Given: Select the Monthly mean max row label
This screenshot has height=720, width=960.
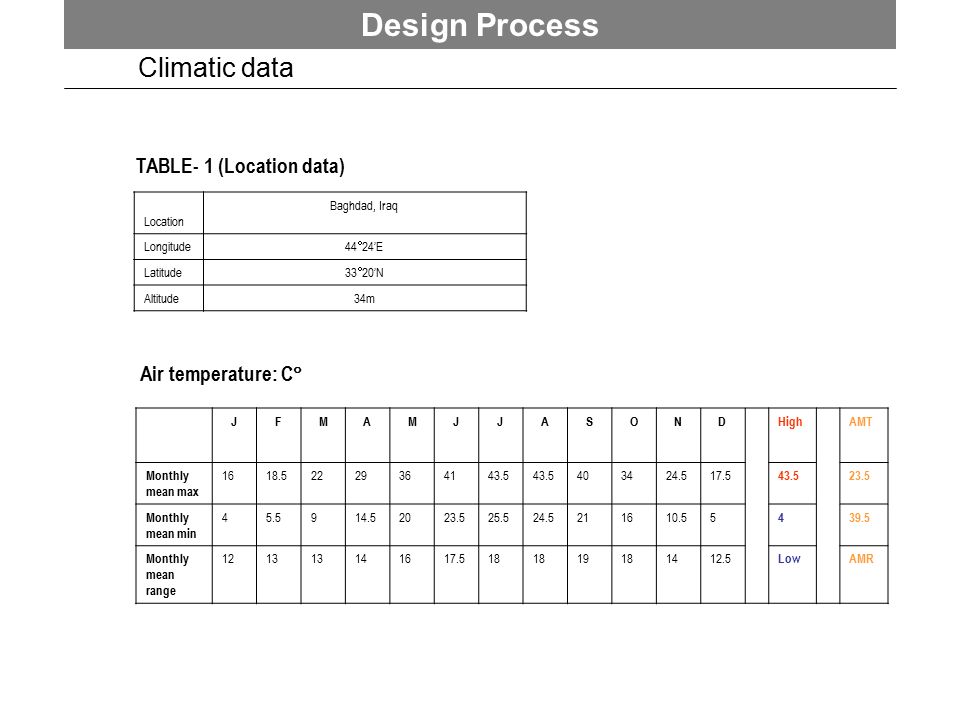Looking at the screenshot, I should 174,483.
